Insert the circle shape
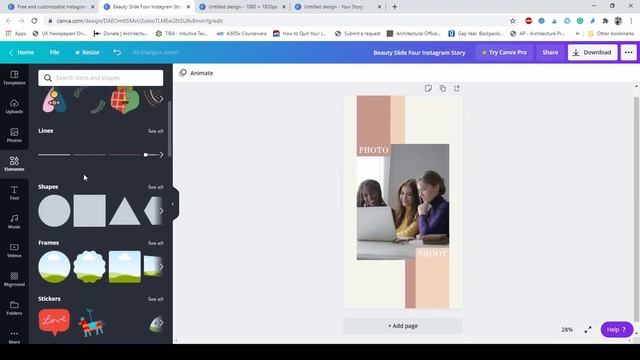Image resolution: width=640 pixels, height=360 pixels. (x=54, y=211)
